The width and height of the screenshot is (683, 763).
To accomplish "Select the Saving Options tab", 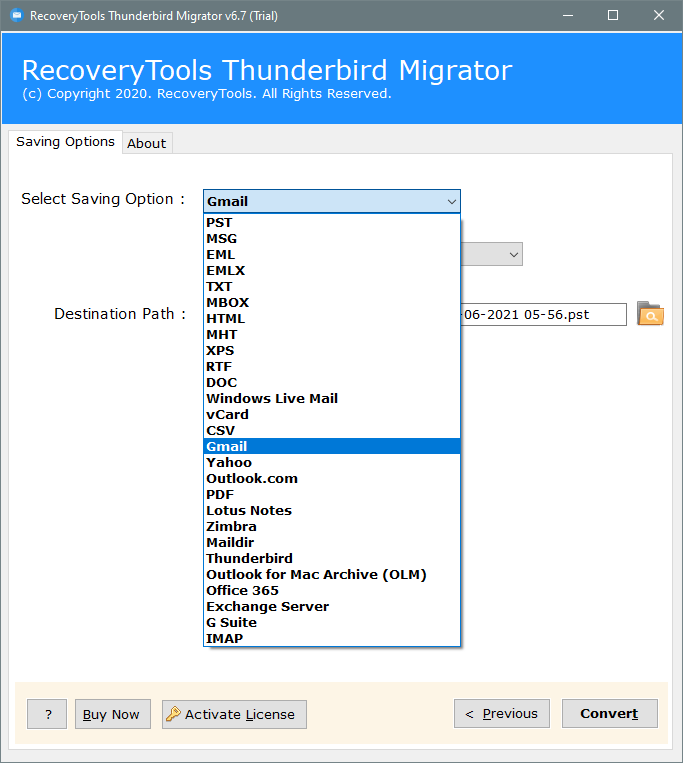I will pyautogui.click(x=65, y=142).
